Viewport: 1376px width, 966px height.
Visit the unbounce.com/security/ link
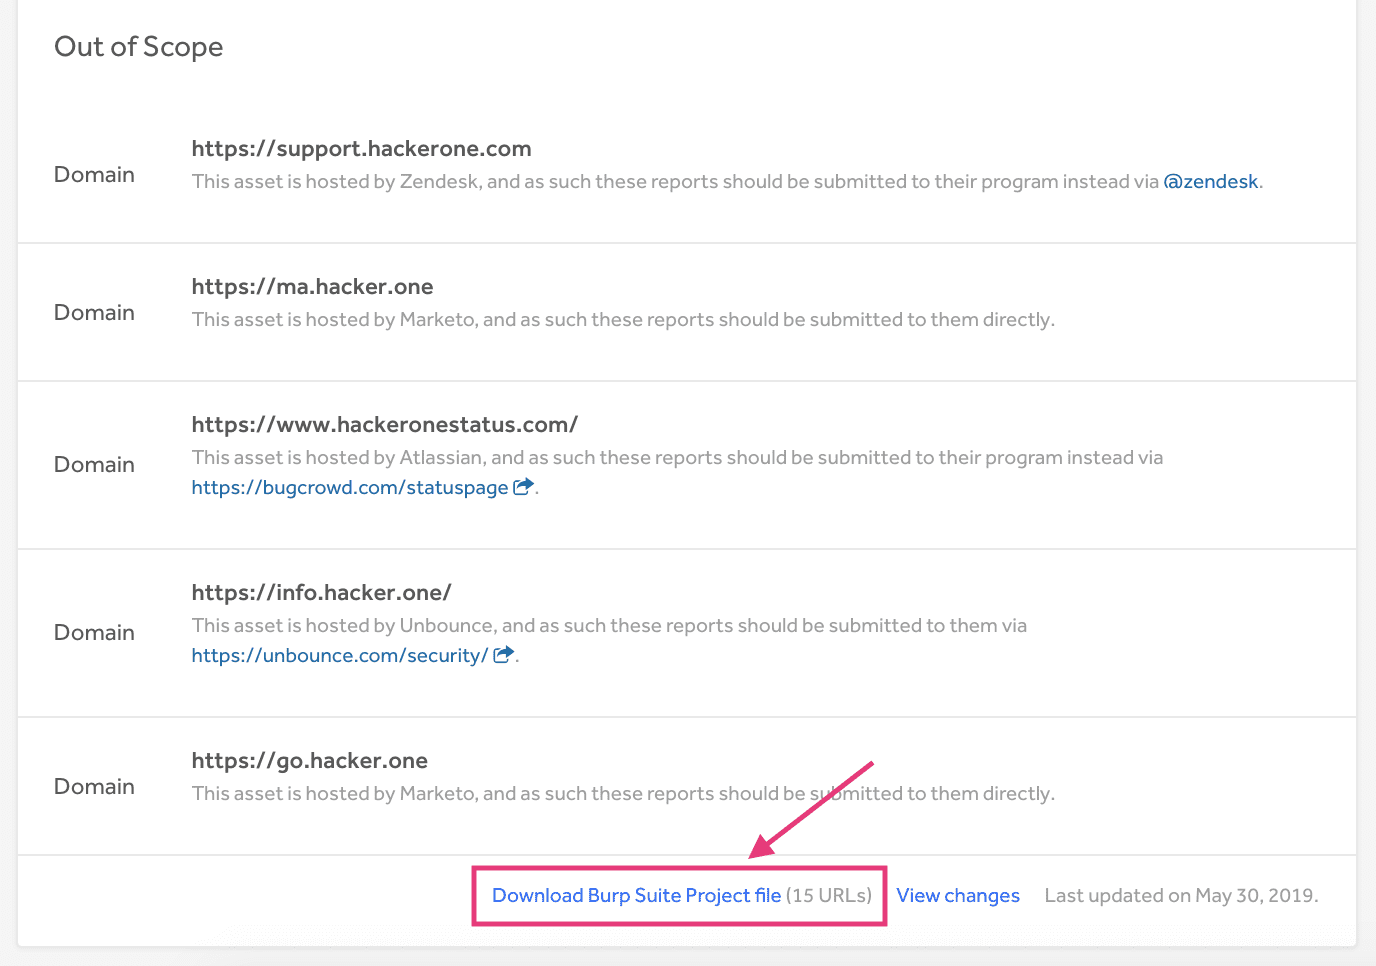tap(340, 656)
